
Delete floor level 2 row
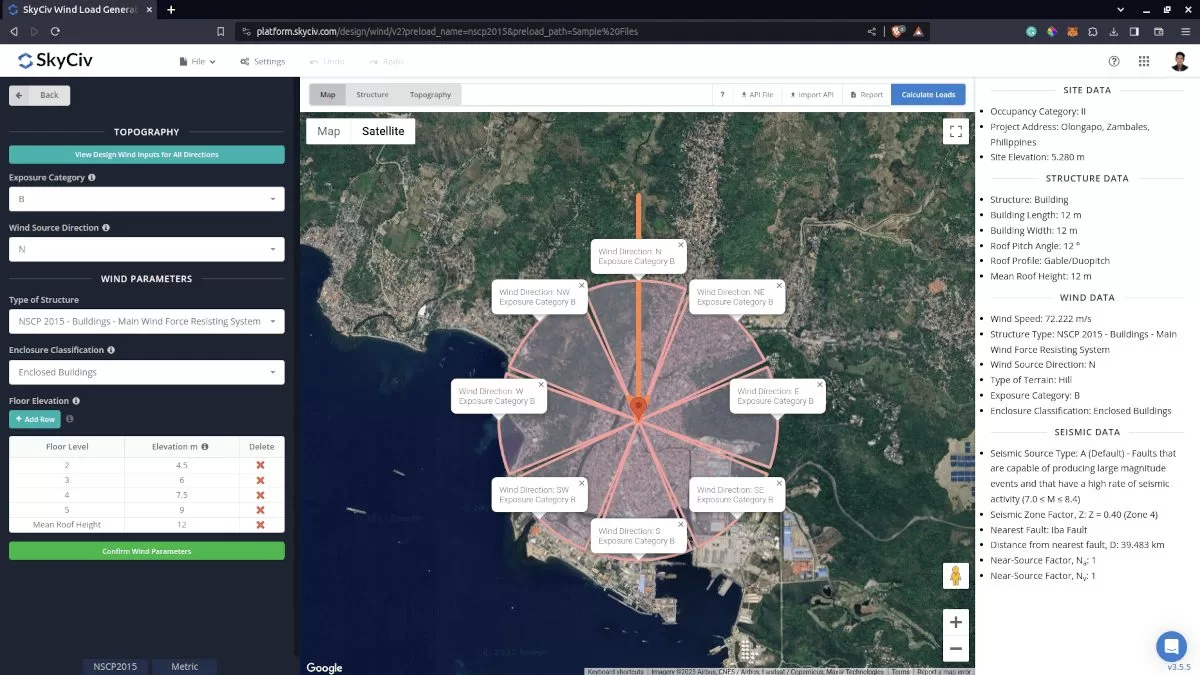pyautogui.click(x=260, y=465)
